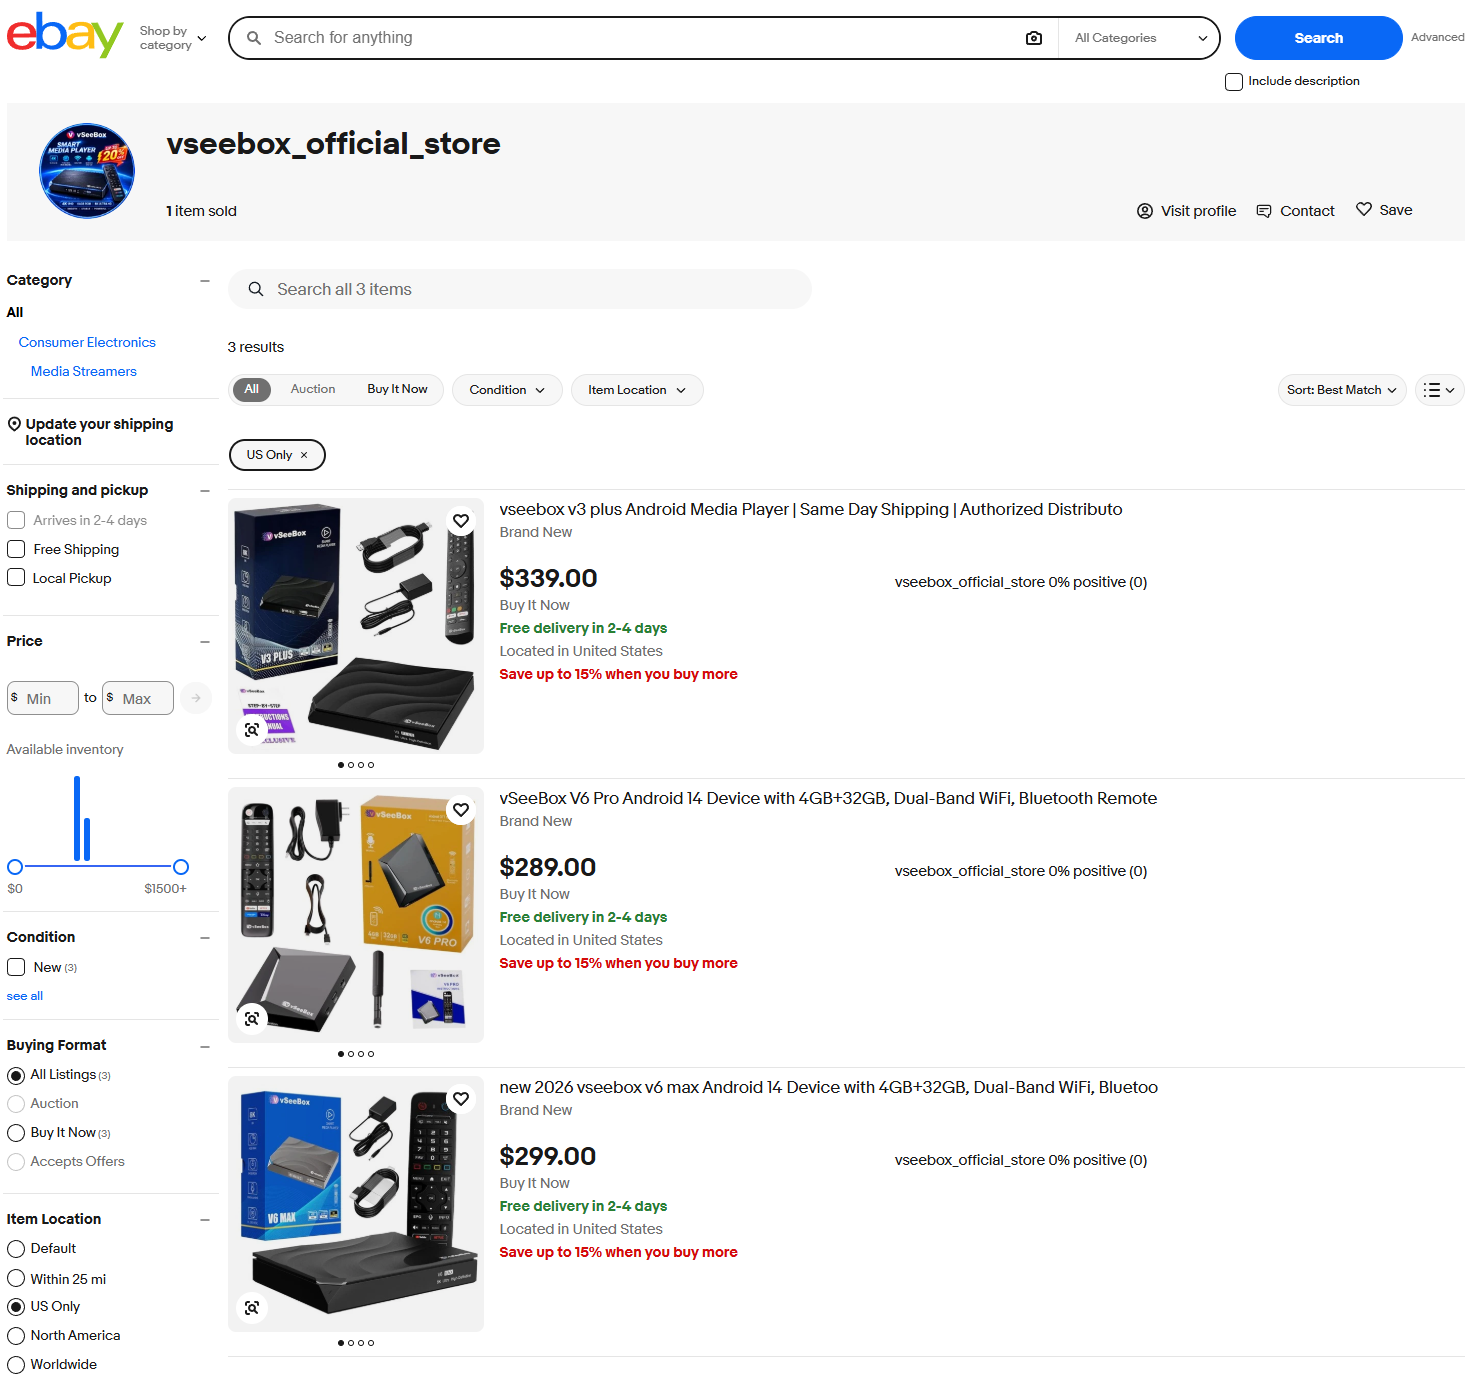Click the shipping location pin icon
Image resolution: width=1467 pixels, height=1384 pixels.
(14, 424)
